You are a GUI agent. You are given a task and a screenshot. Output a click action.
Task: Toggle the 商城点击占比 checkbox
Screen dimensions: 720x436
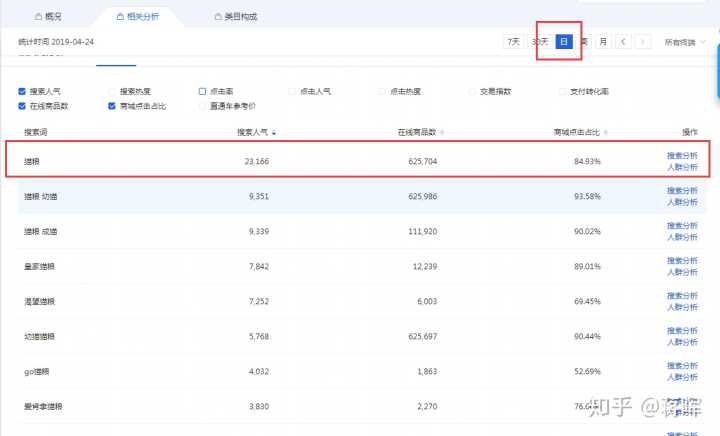[112, 105]
